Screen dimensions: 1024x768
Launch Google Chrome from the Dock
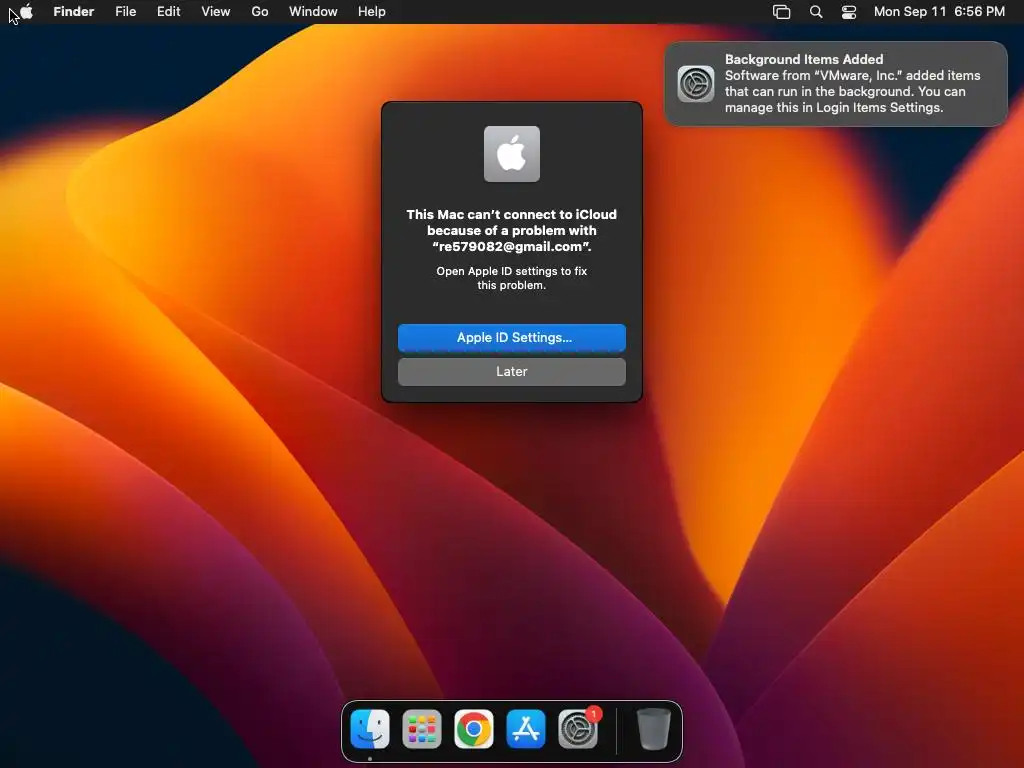474,729
